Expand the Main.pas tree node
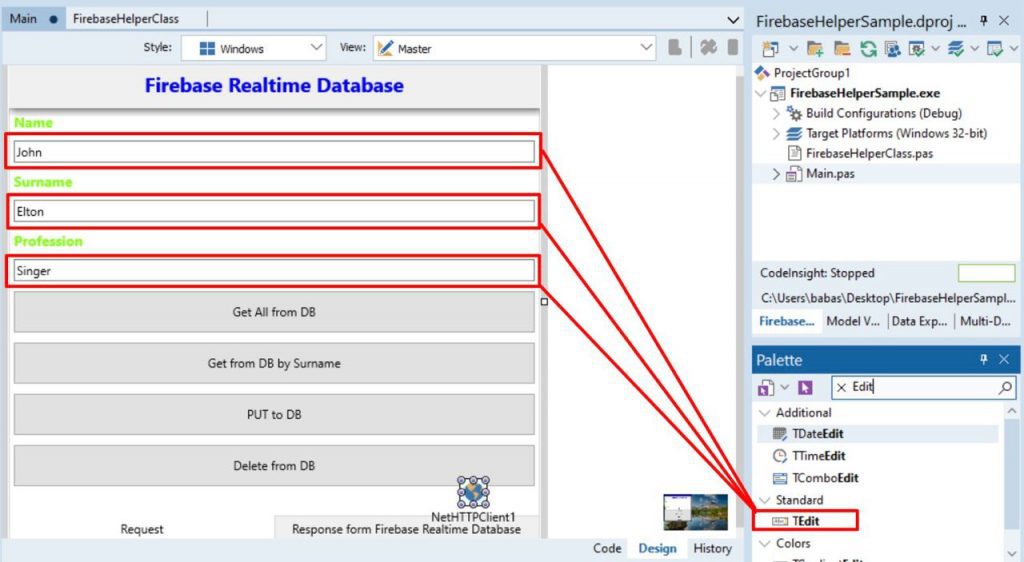The width and height of the screenshot is (1024, 562). 776,174
